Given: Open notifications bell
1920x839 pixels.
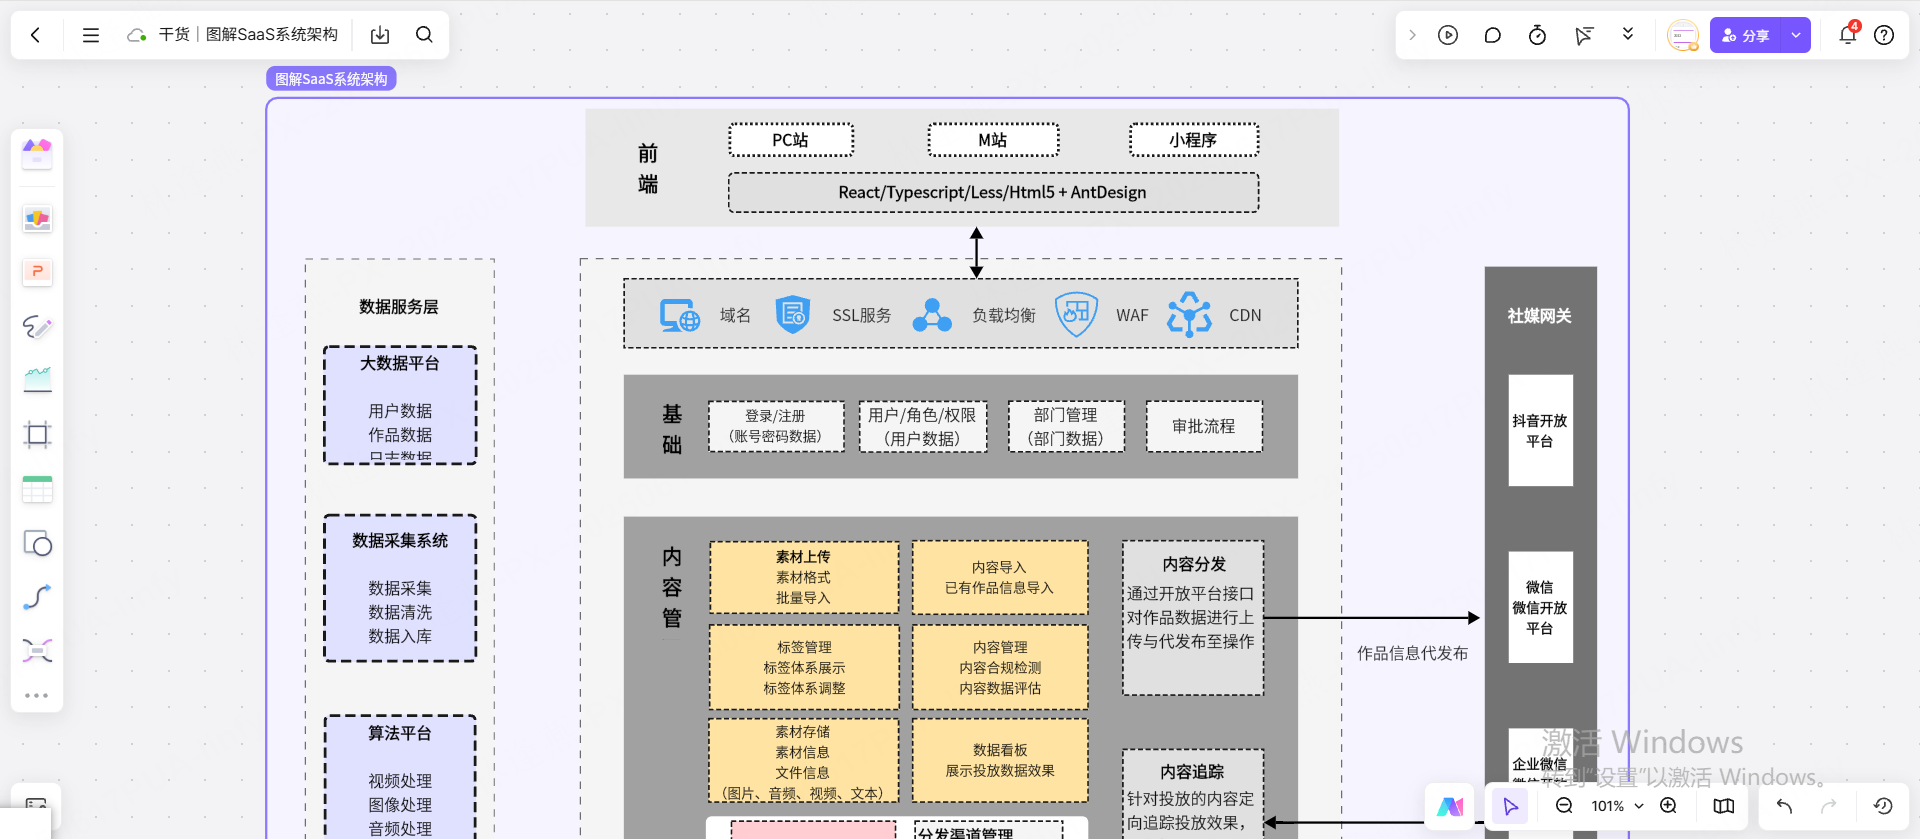Looking at the screenshot, I should pyautogui.click(x=1848, y=35).
